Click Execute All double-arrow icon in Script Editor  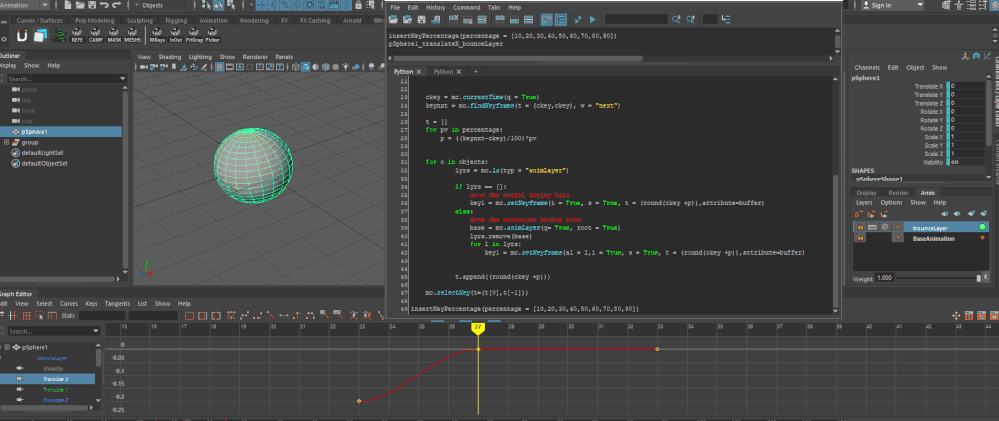578,19
